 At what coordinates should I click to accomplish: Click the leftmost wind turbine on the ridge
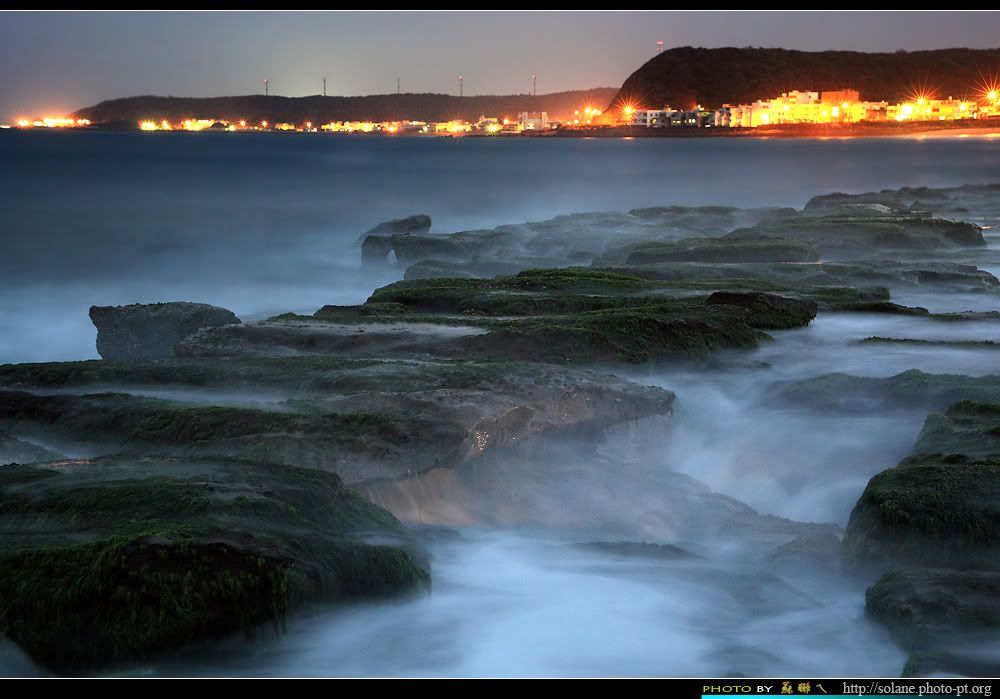tap(266, 86)
